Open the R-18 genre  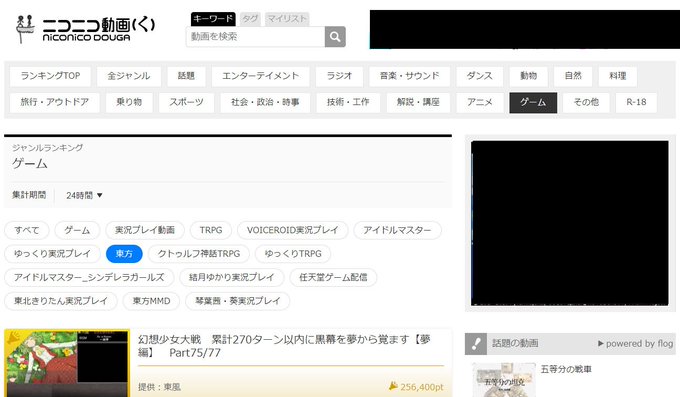coord(636,102)
